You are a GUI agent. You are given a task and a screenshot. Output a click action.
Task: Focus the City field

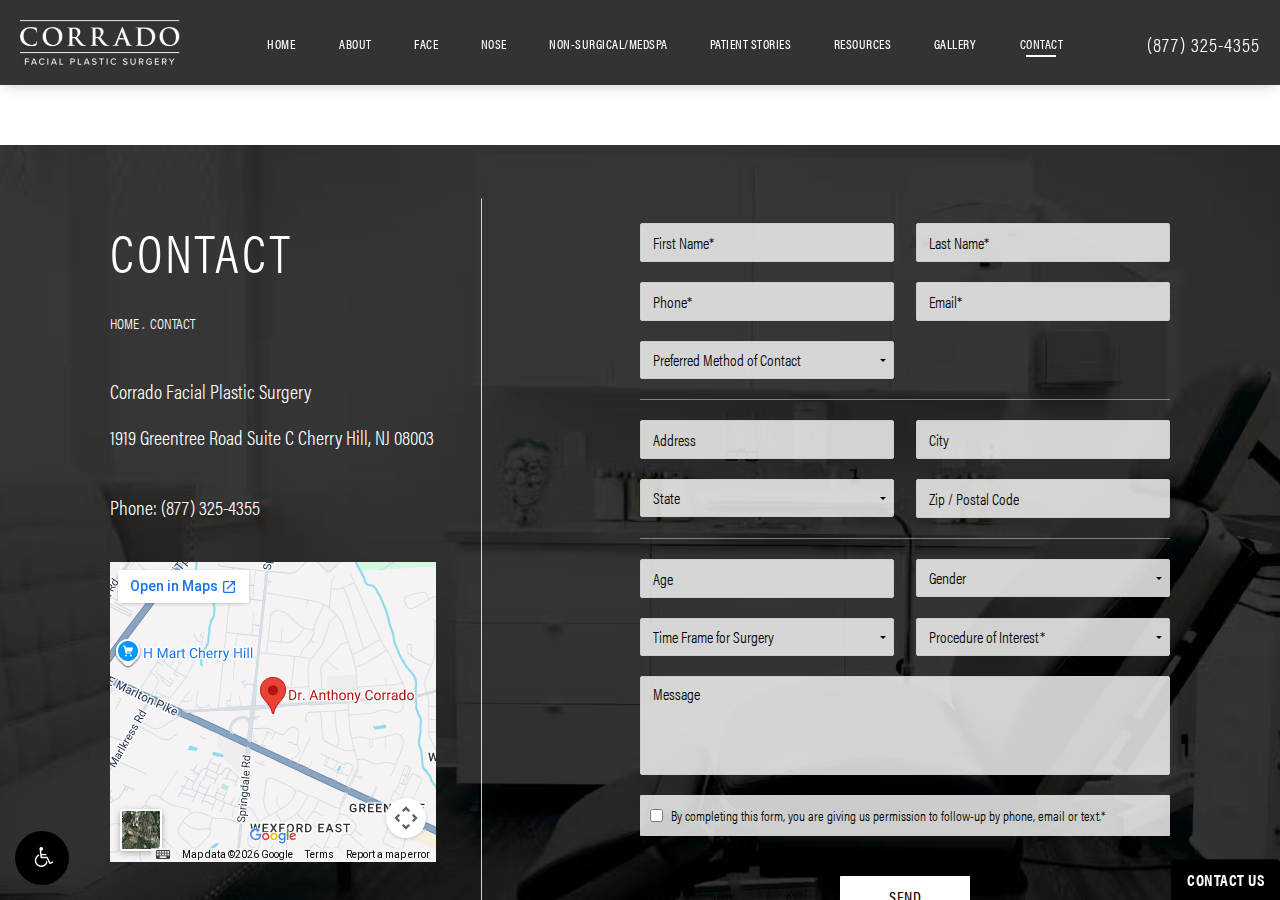tap(1043, 440)
